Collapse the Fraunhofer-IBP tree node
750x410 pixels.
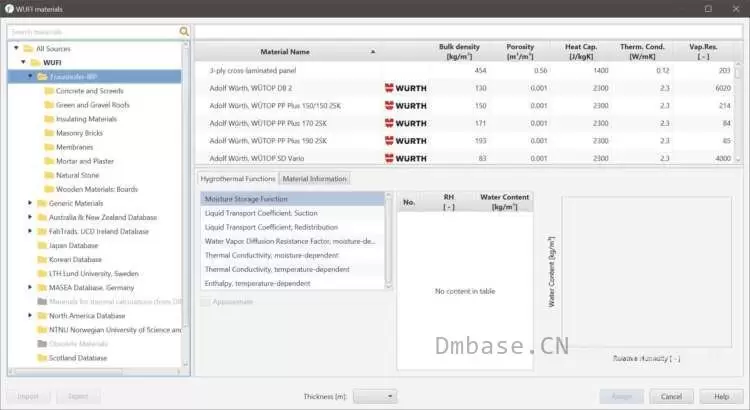click(30, 77)
